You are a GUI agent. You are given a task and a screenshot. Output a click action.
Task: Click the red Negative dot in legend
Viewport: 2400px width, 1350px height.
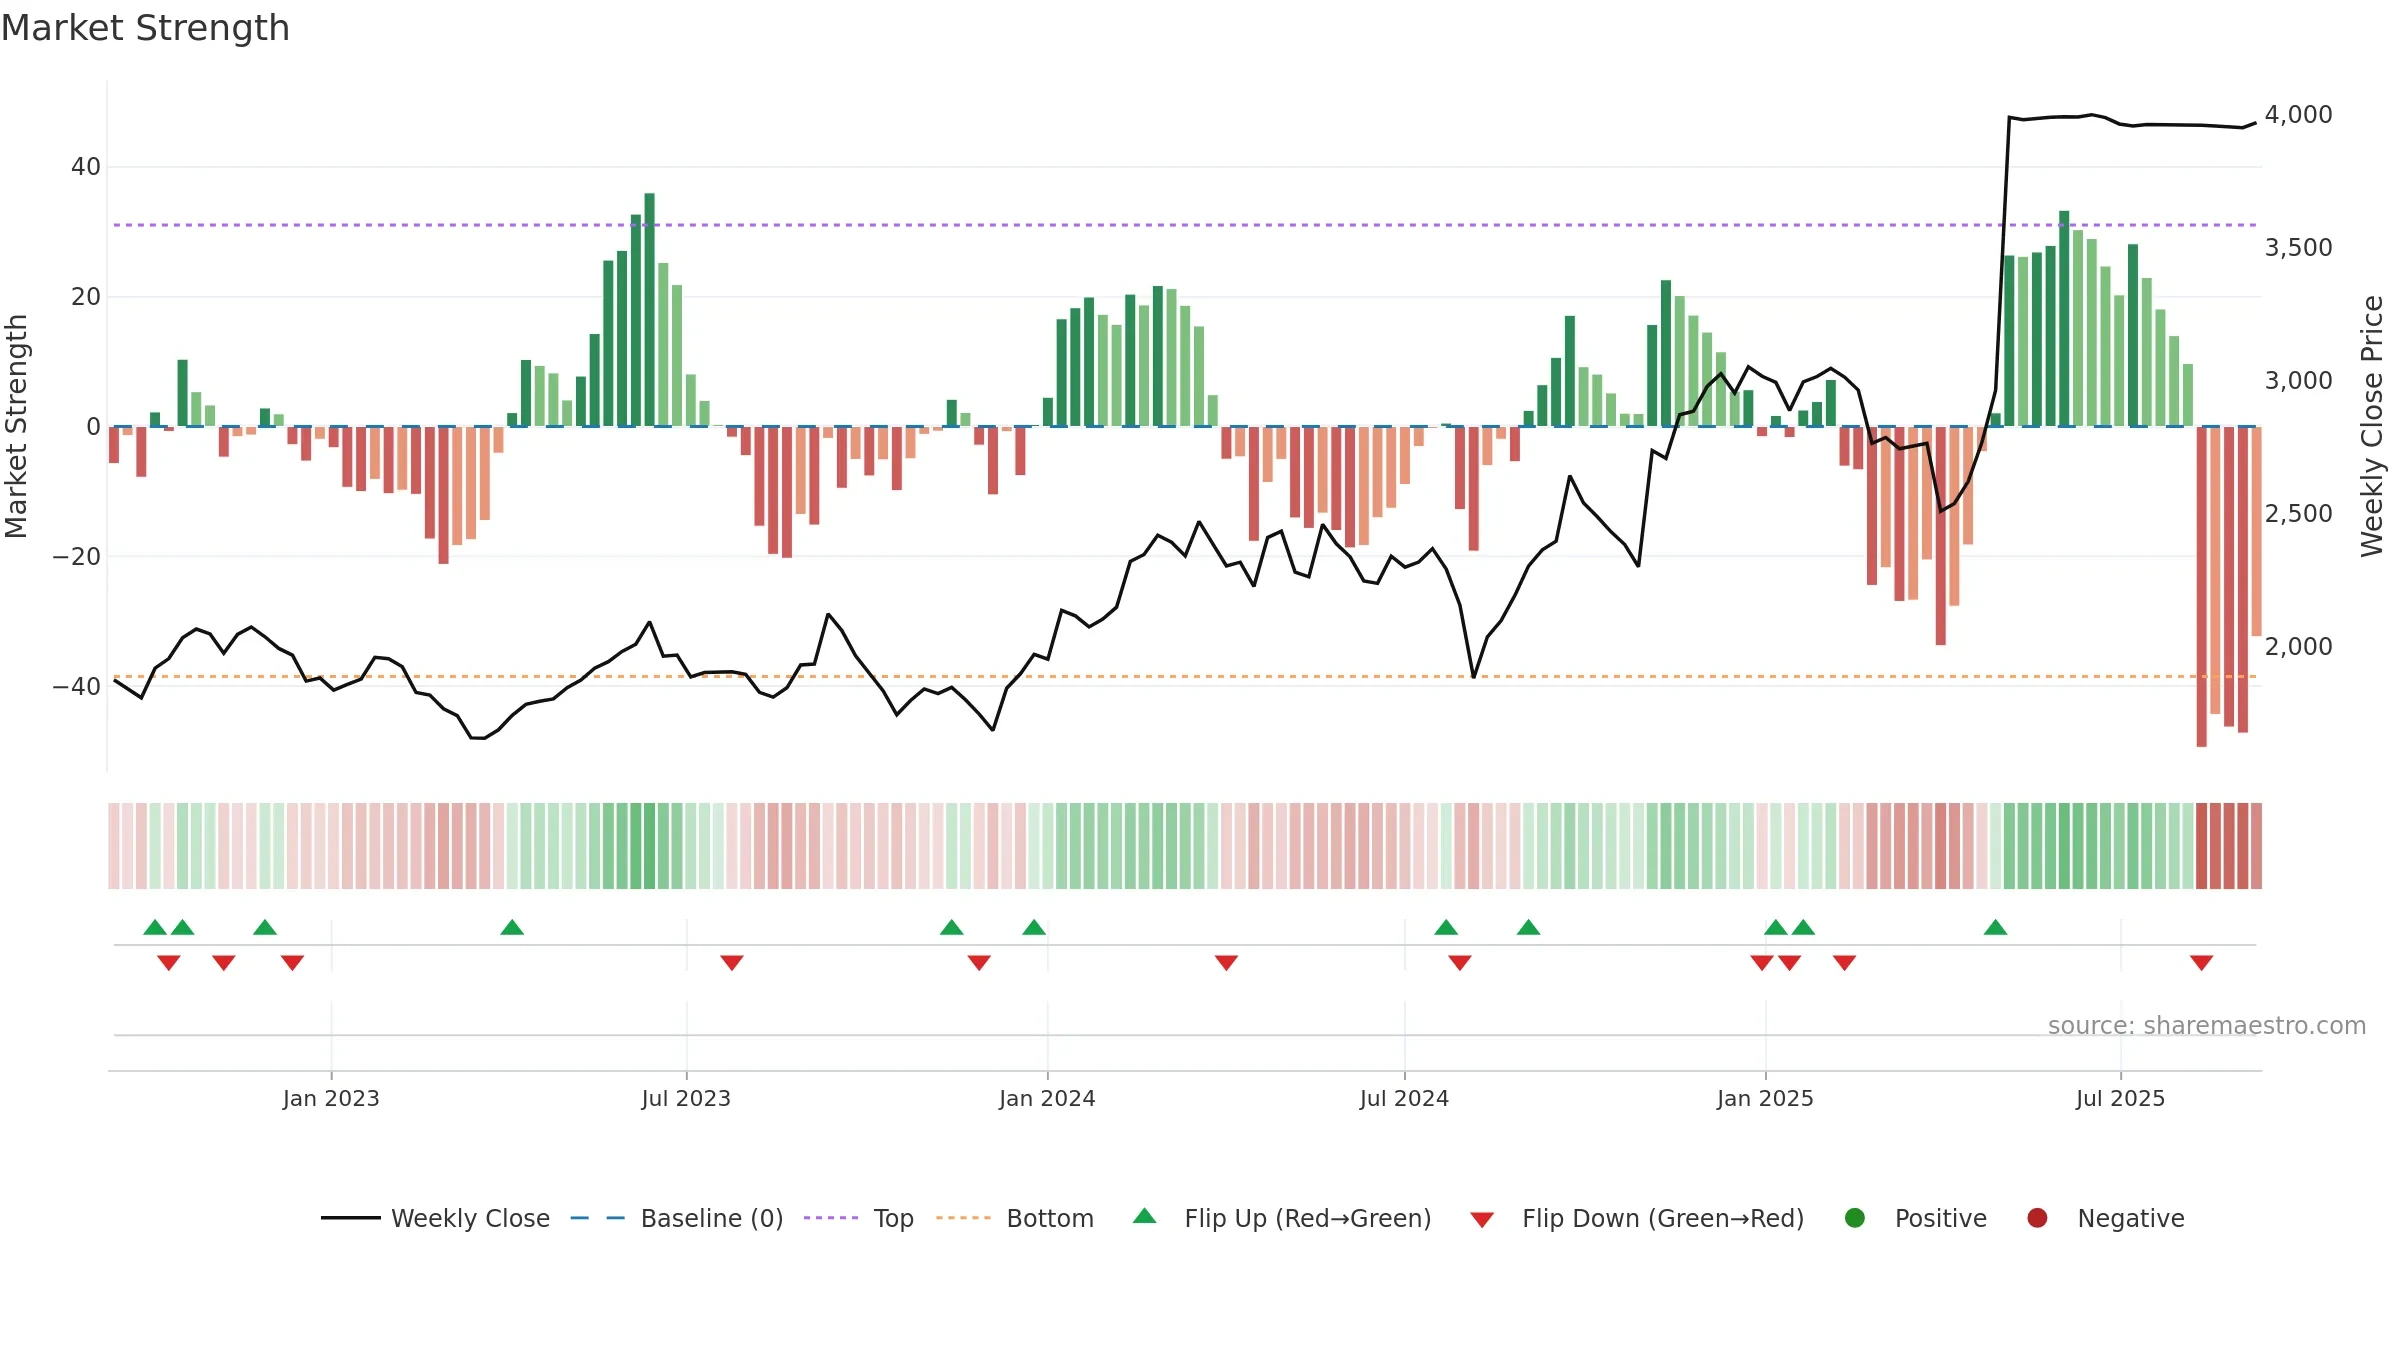pos(2037,1218)
